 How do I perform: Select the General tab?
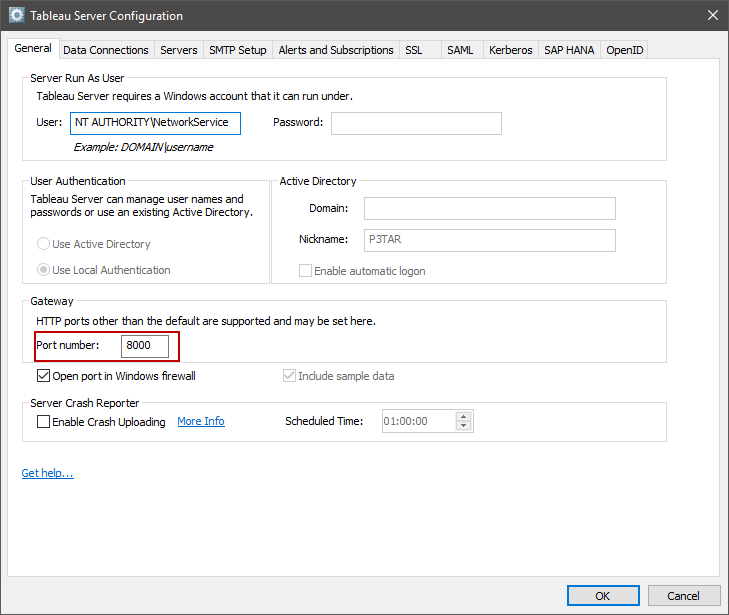coord(33,48)
